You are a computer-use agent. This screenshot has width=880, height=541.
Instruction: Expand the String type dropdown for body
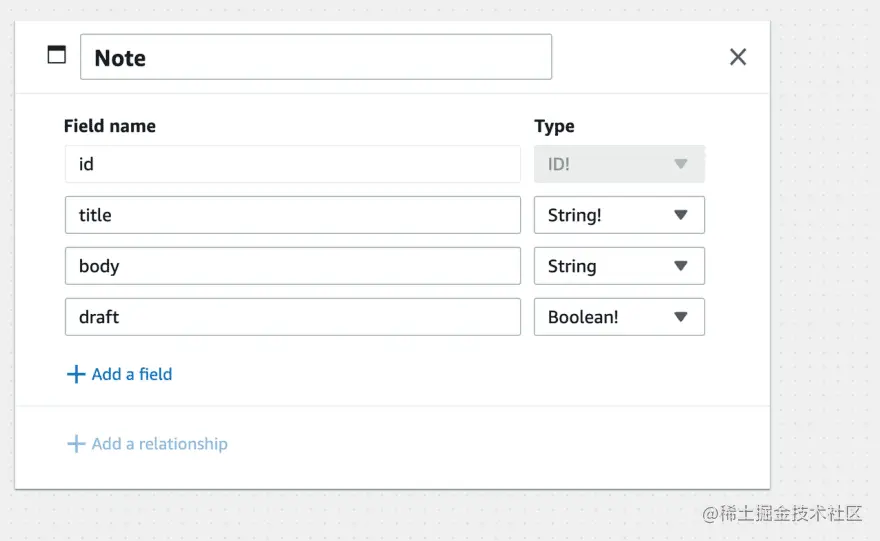click(x=681, y=266)
